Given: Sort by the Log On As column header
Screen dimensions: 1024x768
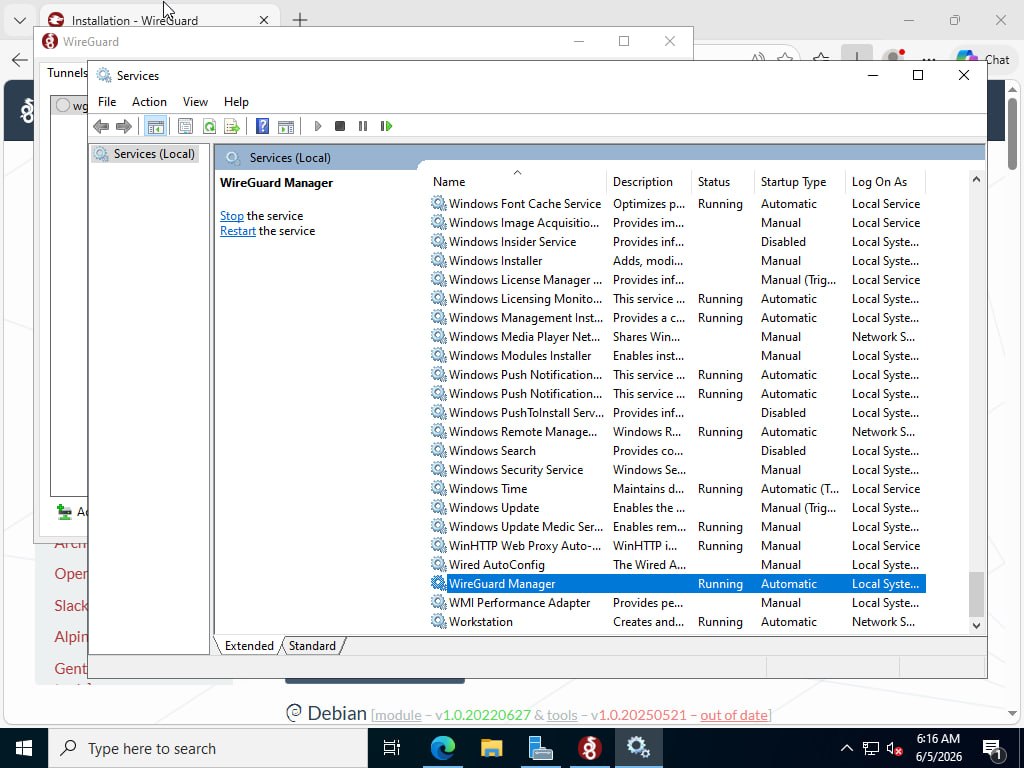Looking at the screenshot, I should tap(886, 182).
